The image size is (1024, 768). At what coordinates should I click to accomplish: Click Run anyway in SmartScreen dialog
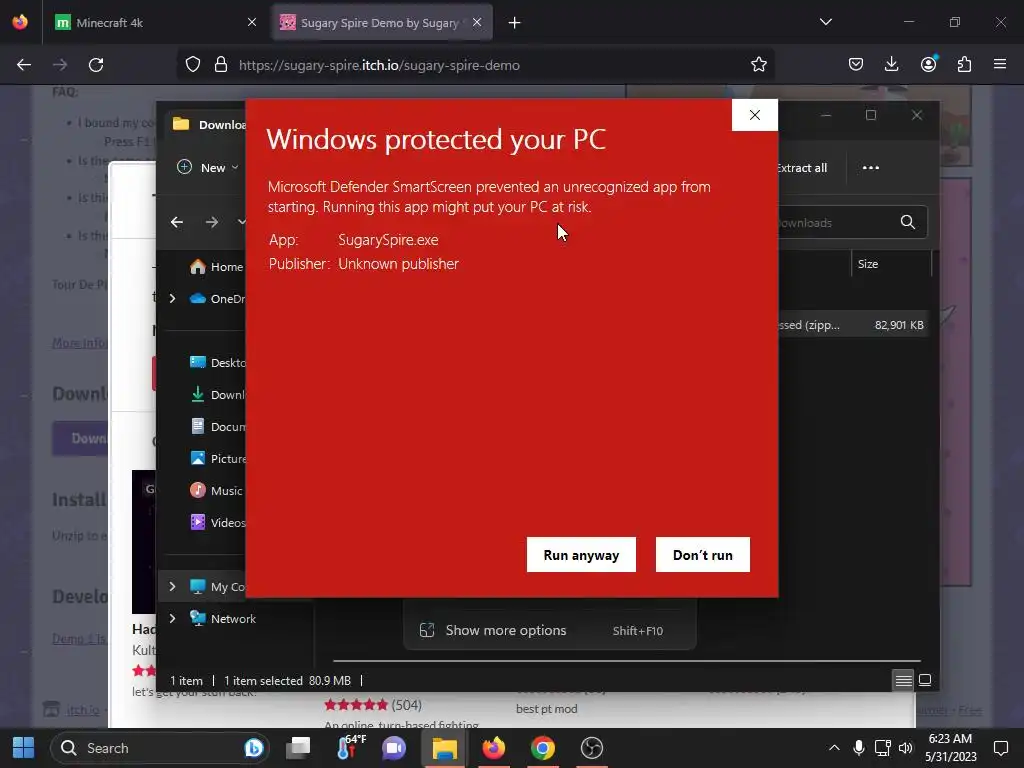pos(581,554)
